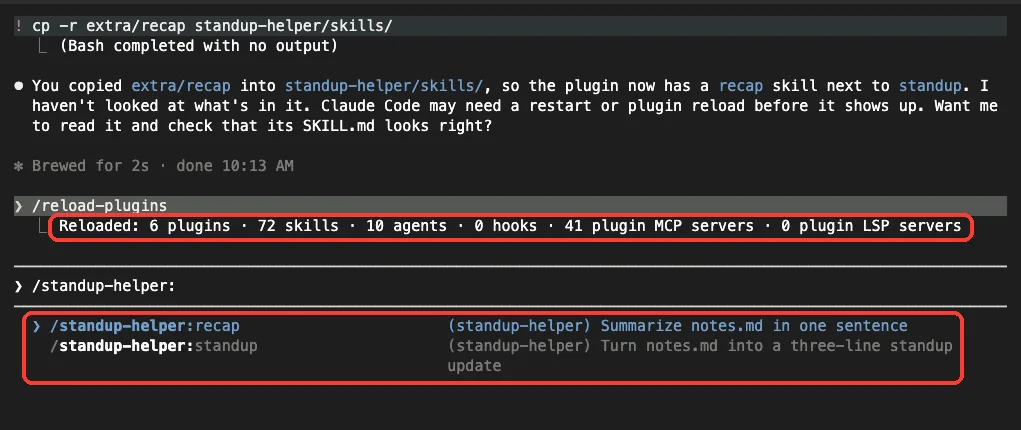Click 'Turn notes.md into a three-line standup' description
This screenshot has width=1021, height=430.
coord(776,346)
